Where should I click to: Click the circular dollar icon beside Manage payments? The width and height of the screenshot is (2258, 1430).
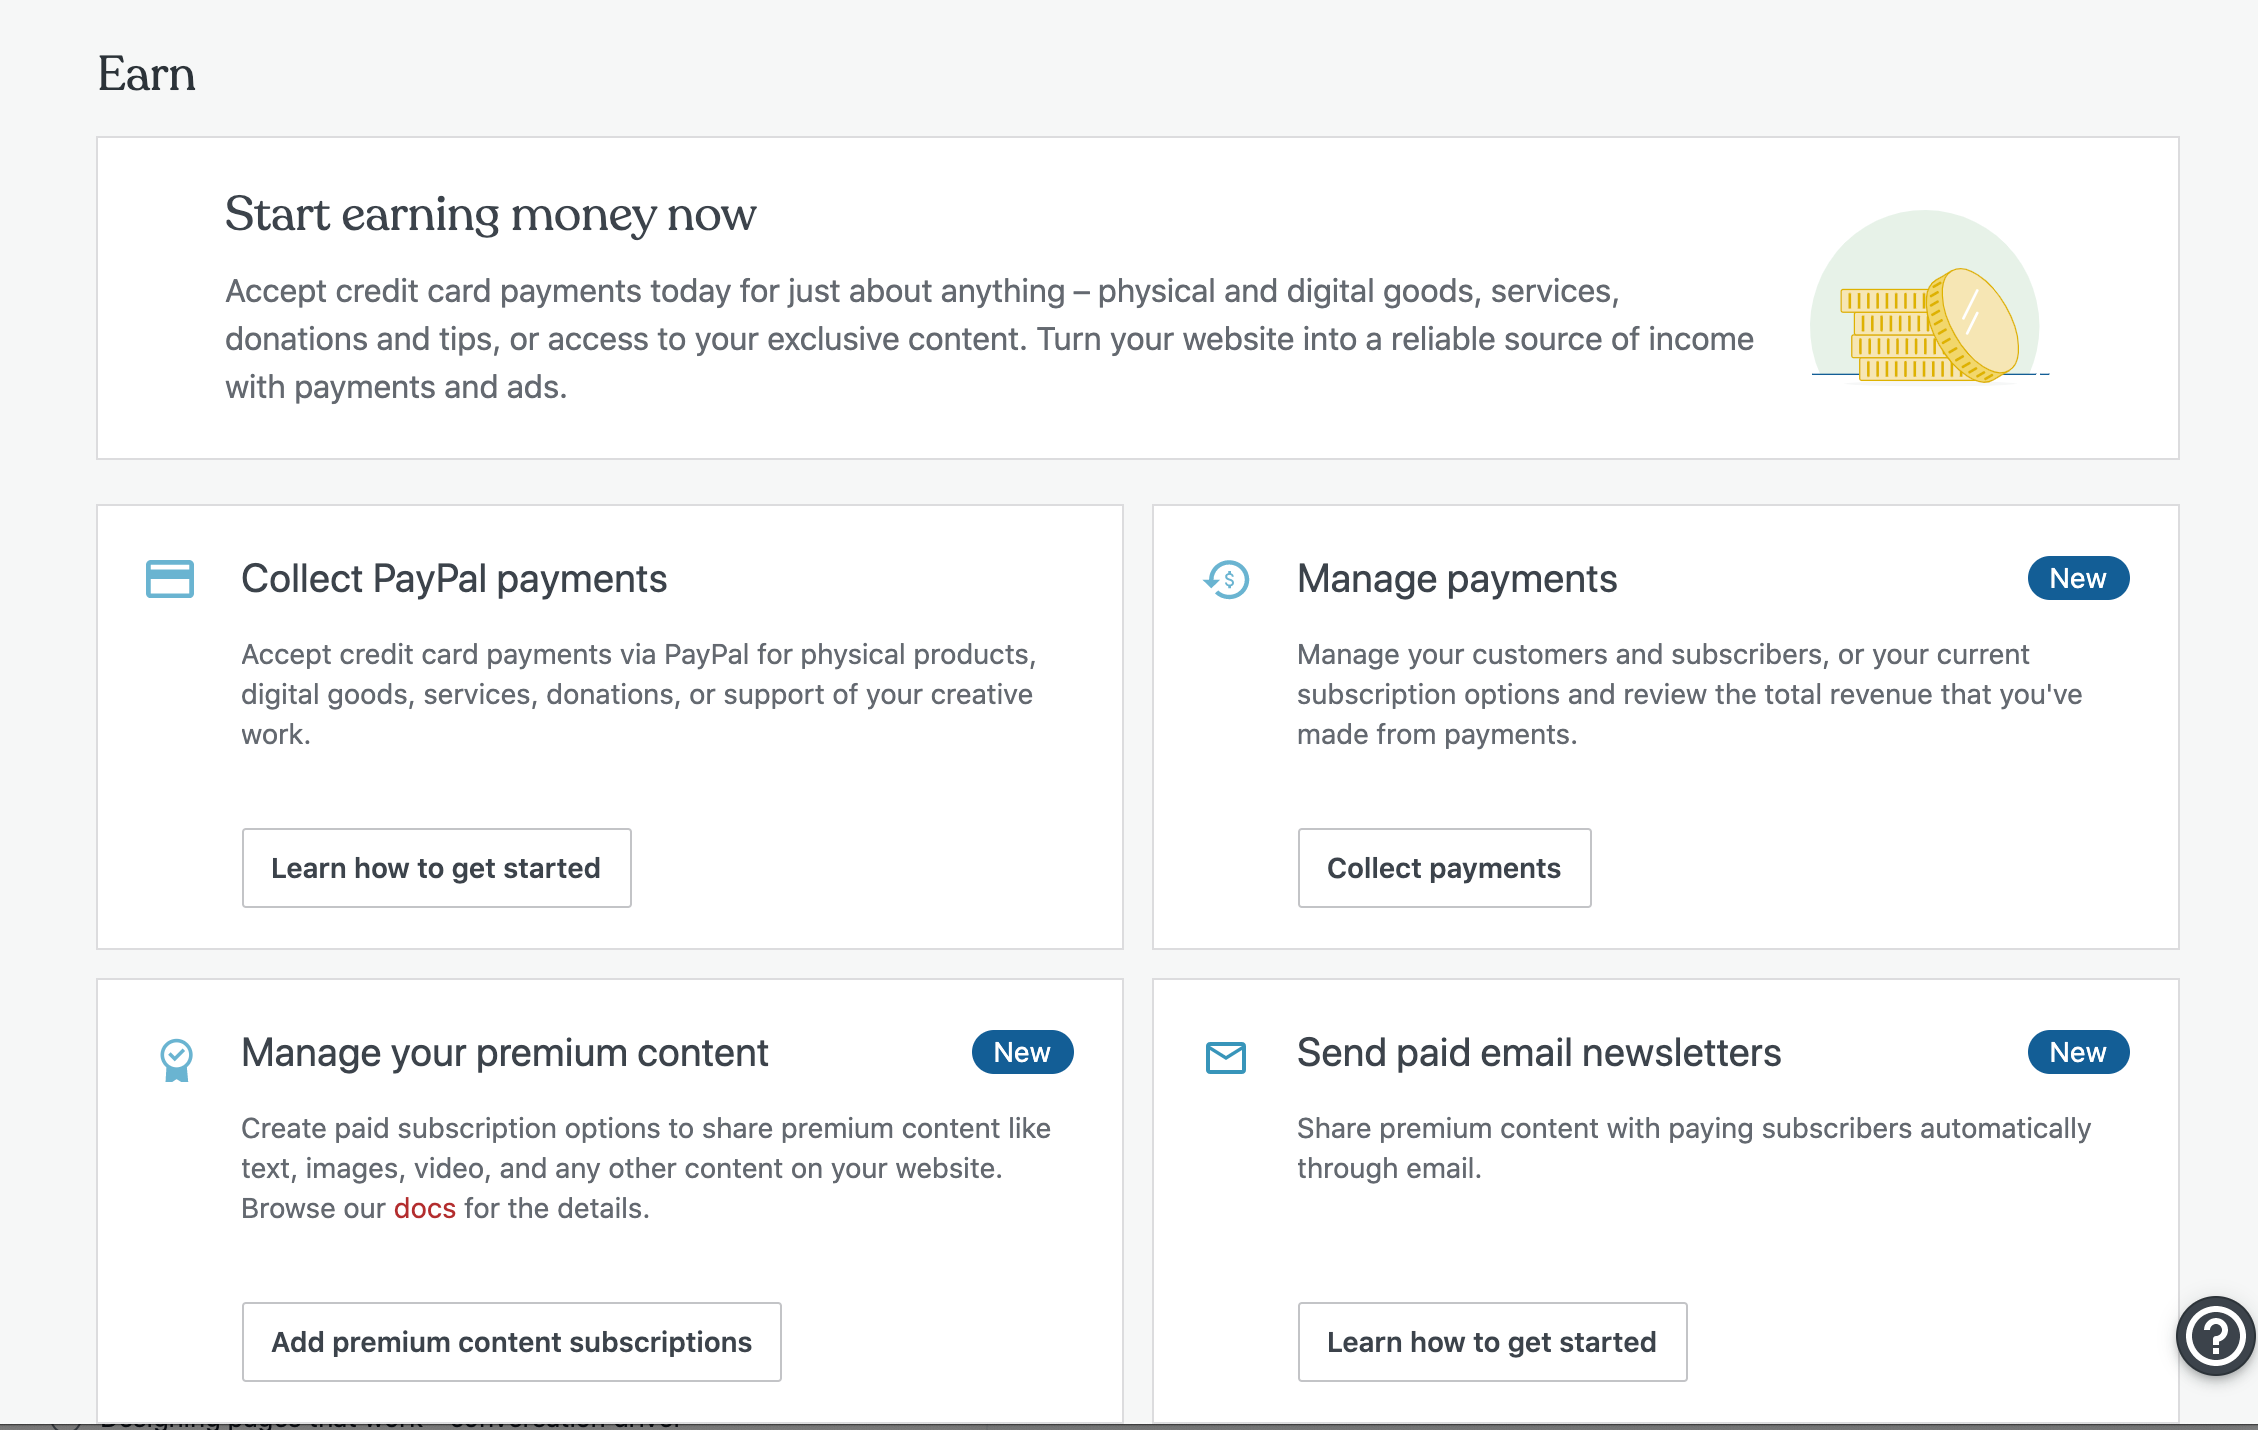[1226, 578]
